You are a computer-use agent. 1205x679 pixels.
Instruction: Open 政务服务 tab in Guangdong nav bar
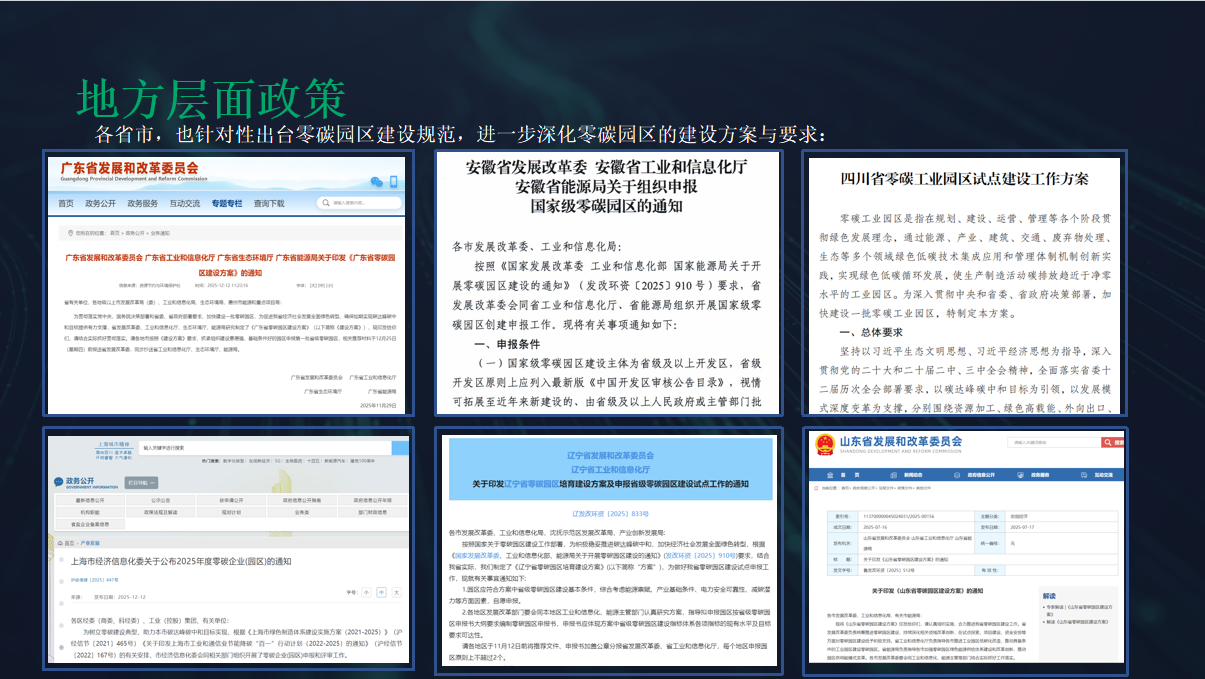pos(143,203)
